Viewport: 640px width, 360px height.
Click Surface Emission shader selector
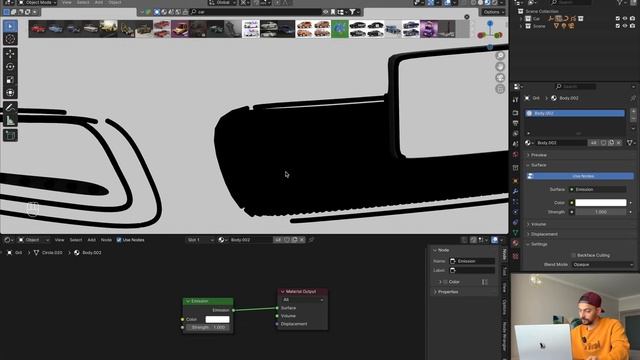pyautogui.click(x=598, y=189)
